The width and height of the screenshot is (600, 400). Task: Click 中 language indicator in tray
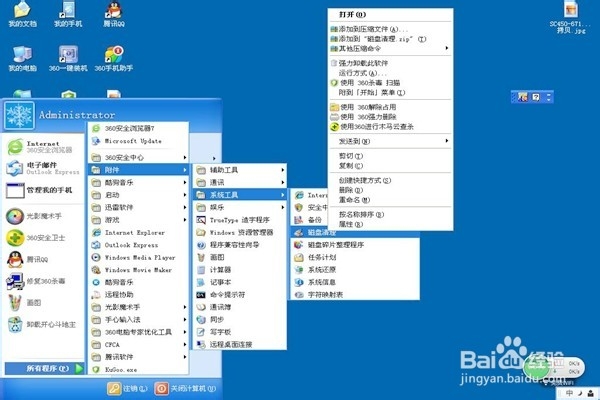pos(569,393)
